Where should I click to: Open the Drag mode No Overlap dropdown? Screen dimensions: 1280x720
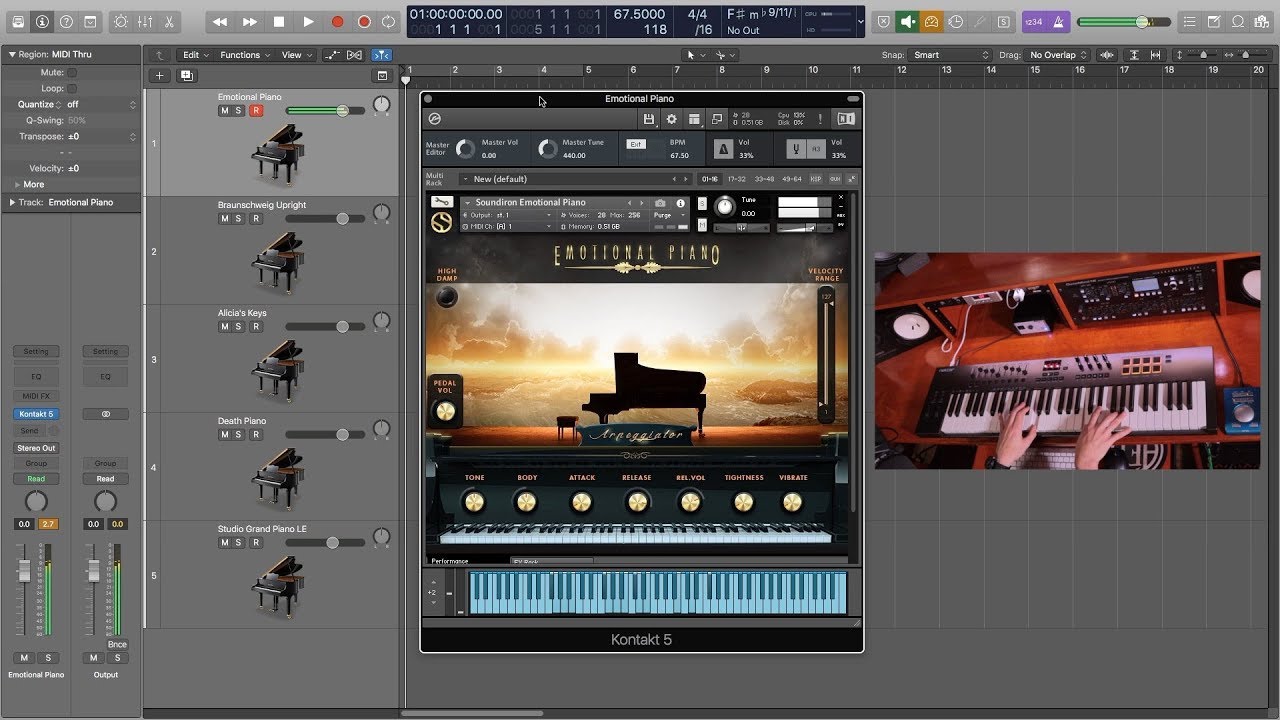(1058, 55)
